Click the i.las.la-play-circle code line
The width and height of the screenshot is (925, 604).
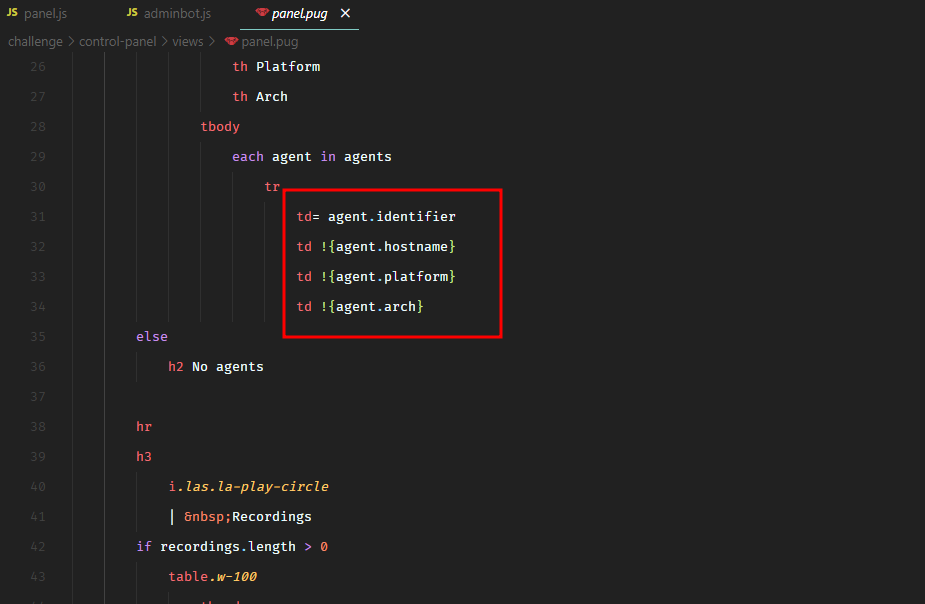coord(249,487)
